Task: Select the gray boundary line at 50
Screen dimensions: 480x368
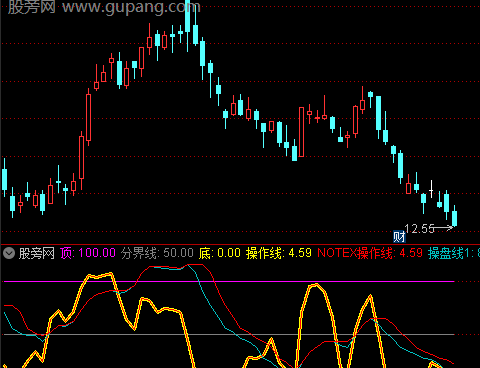Action: [x=229, y=334]
